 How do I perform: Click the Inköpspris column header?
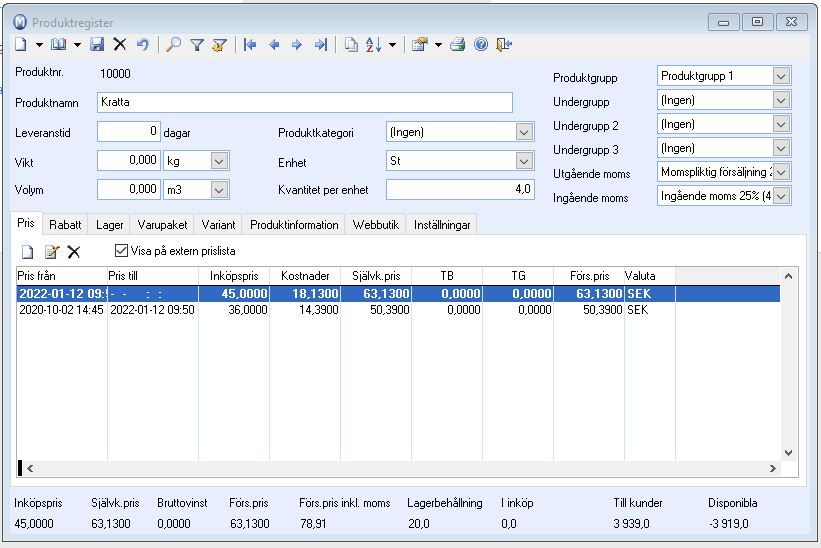point(236,275)
